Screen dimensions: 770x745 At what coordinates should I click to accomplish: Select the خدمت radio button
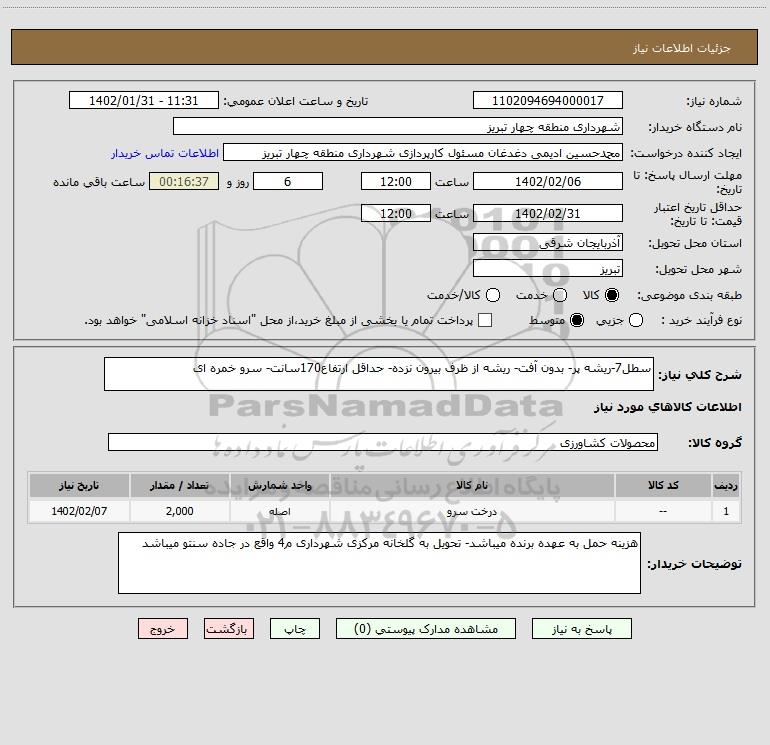click(560, 295)
